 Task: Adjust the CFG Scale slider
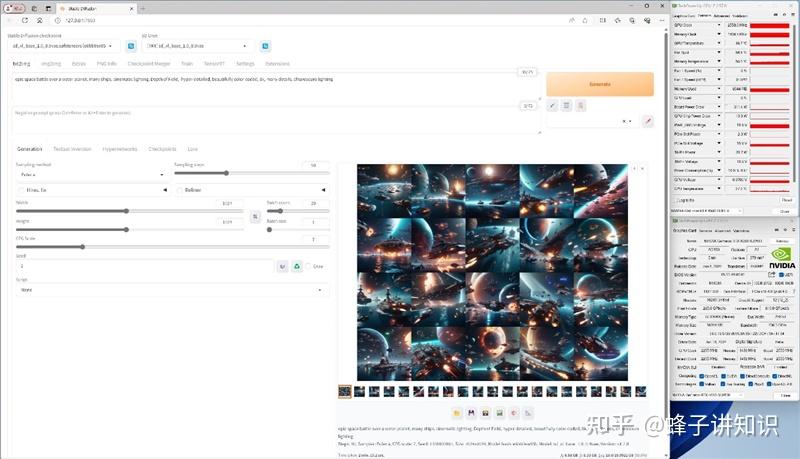click(172, 247)
